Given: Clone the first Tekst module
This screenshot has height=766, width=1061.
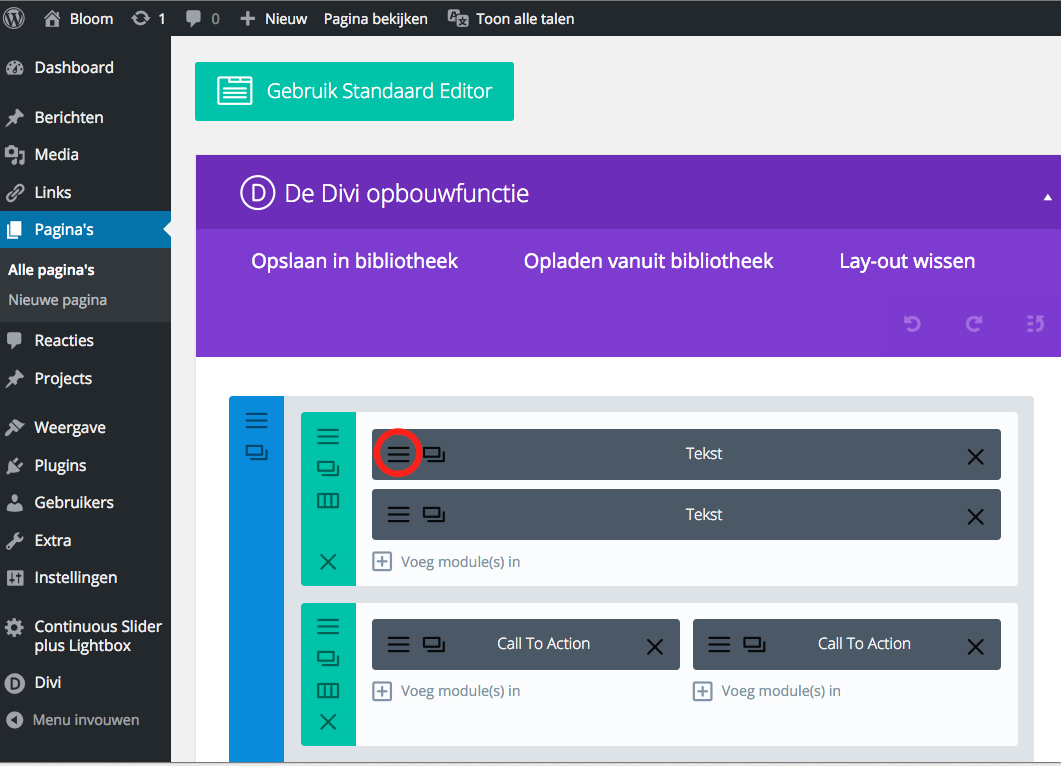Looking at the screenshot, I should tap(434, 454).
